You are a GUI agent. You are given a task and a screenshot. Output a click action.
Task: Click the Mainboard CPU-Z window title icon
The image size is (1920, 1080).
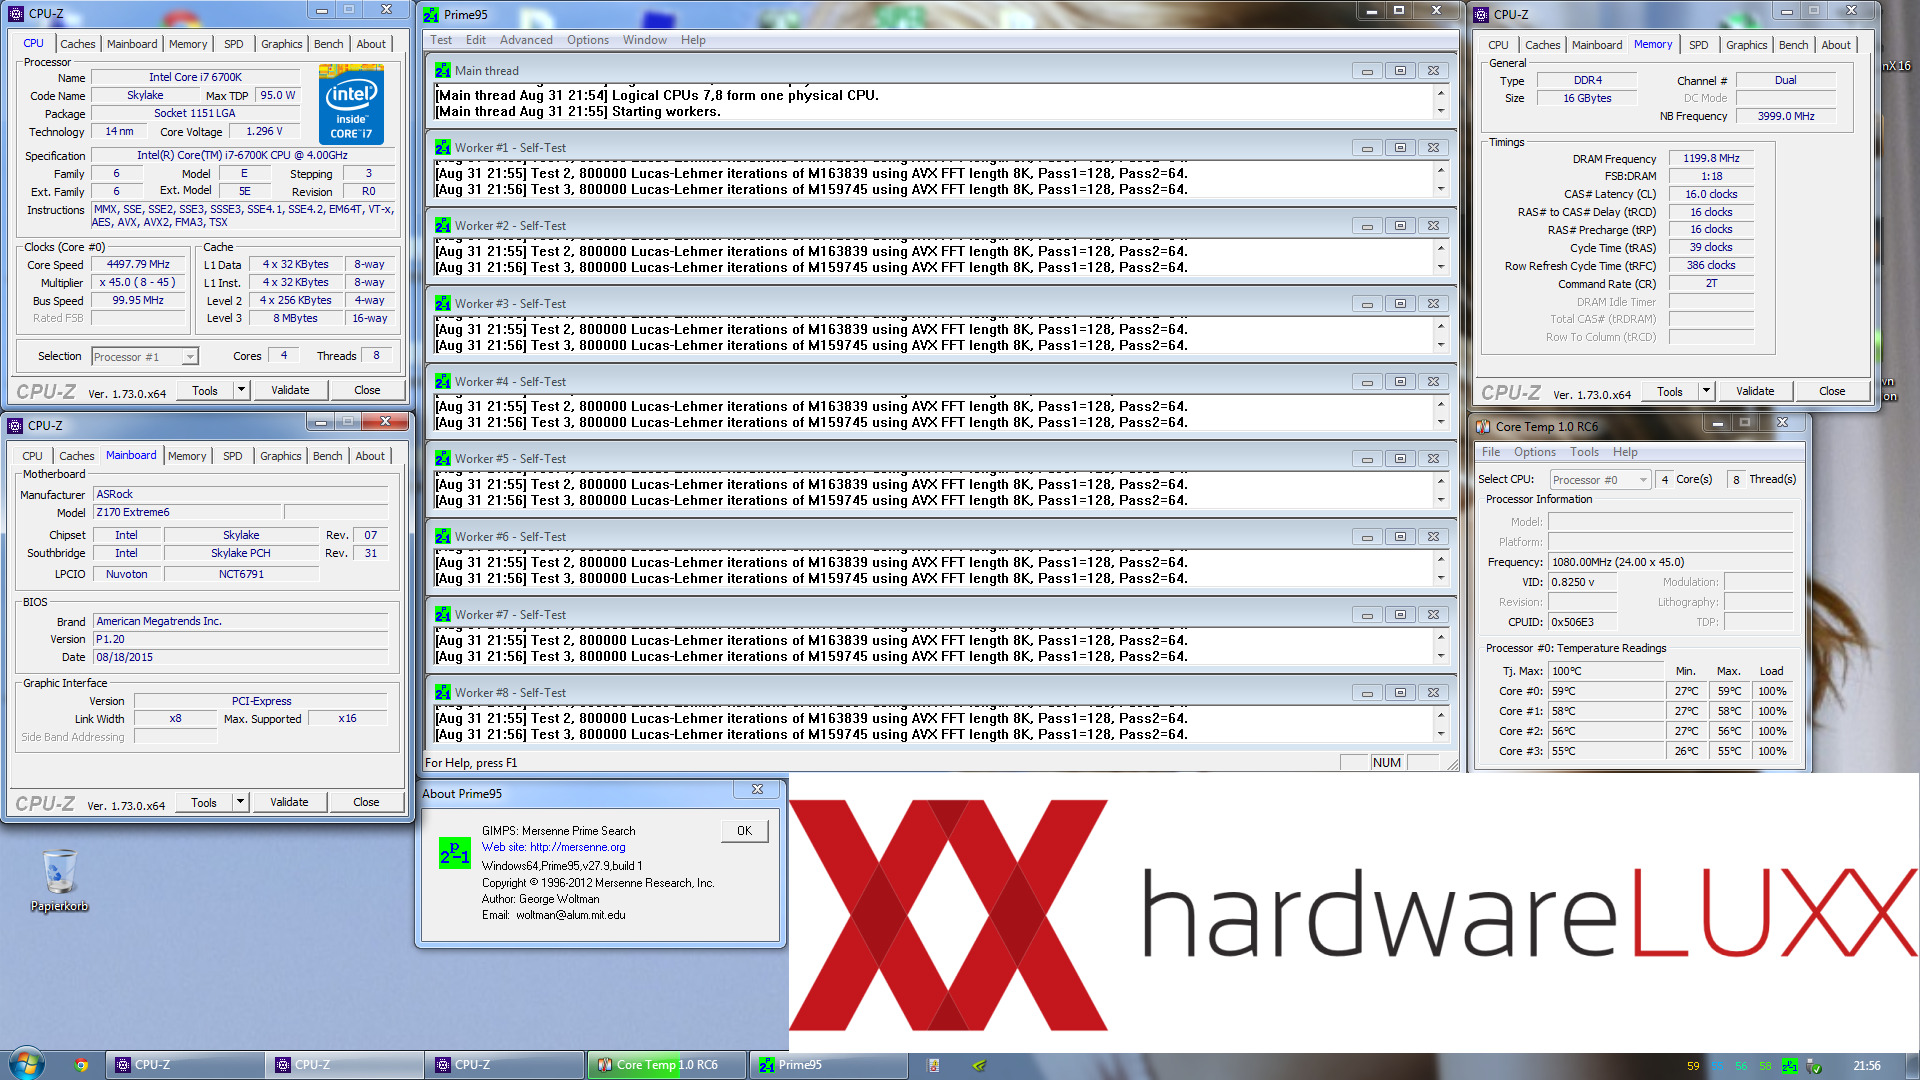pos(15,426)
